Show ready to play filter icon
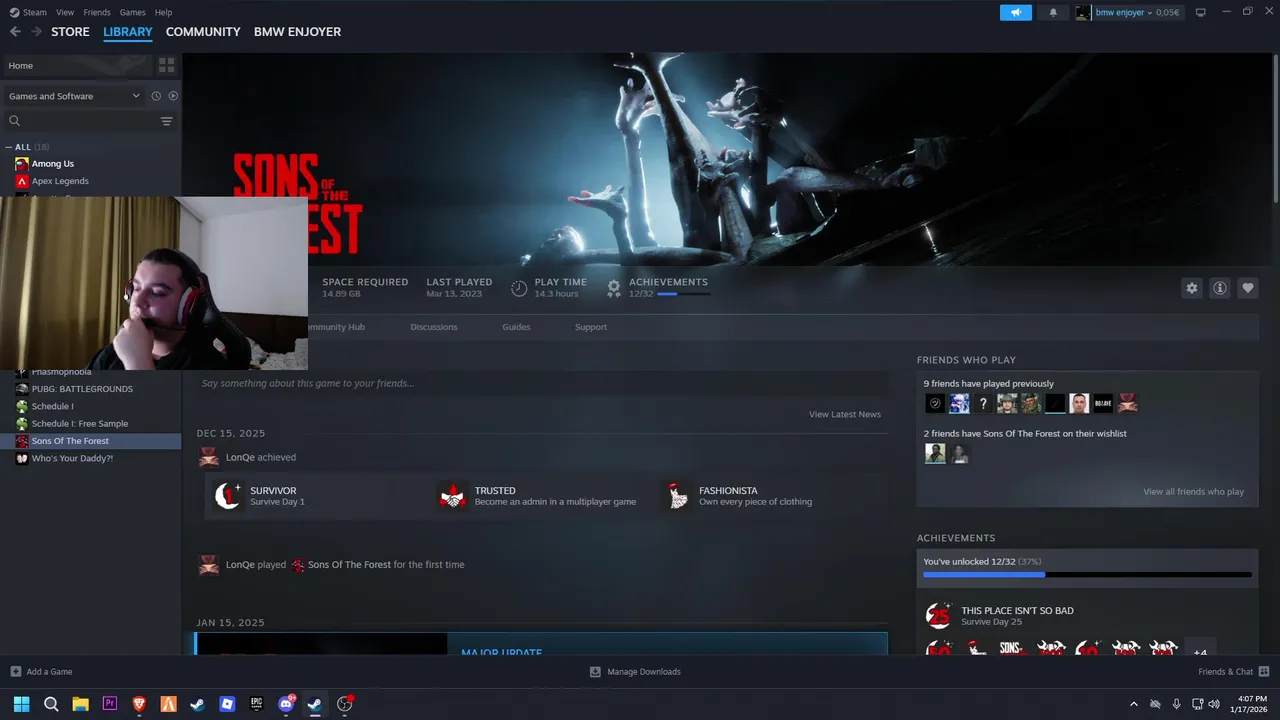The height and width of the screenshot is (720, 1280). [173, 96]
